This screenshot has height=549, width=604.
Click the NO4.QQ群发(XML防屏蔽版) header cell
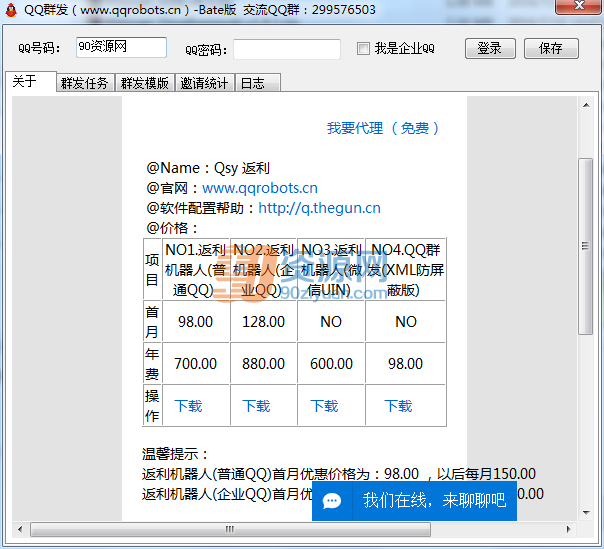(406, 270)
